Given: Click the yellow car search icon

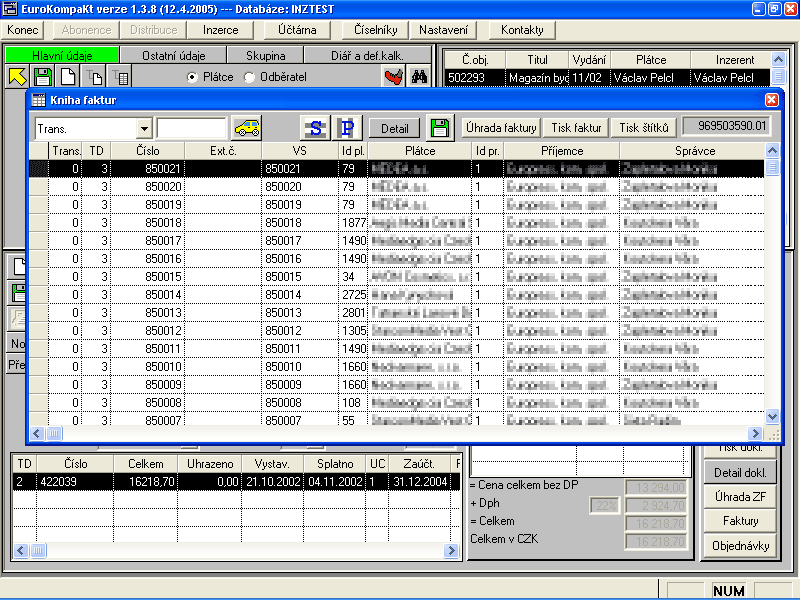Looking at the screenshot, I should click(246, 128).
